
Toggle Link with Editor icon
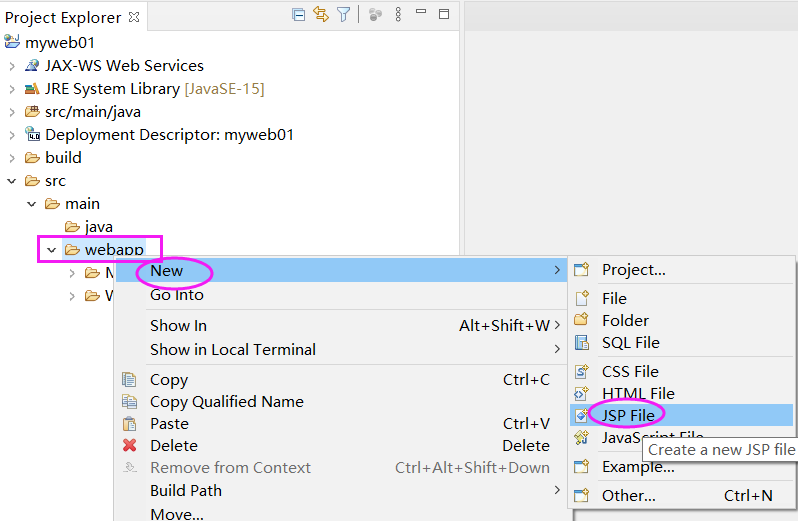point(321,14)
